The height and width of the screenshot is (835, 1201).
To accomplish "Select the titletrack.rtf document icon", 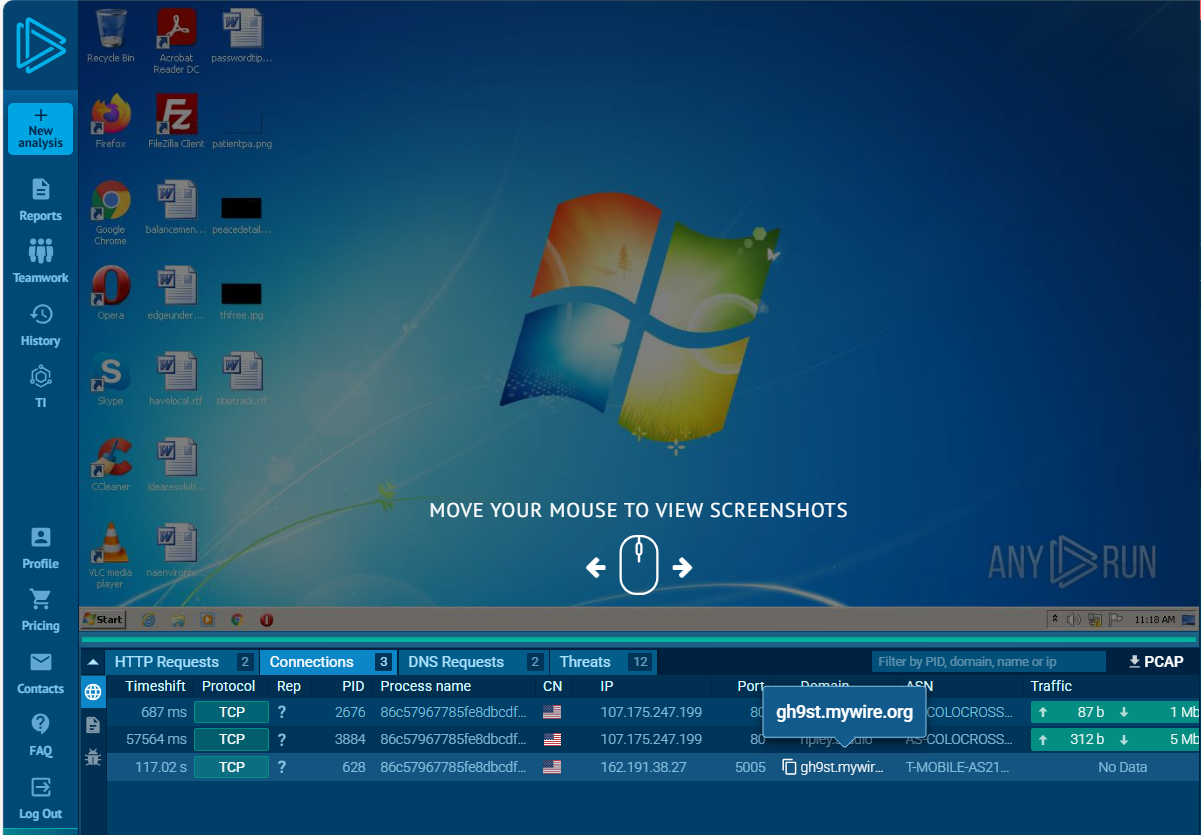I will tap(242, 379).
